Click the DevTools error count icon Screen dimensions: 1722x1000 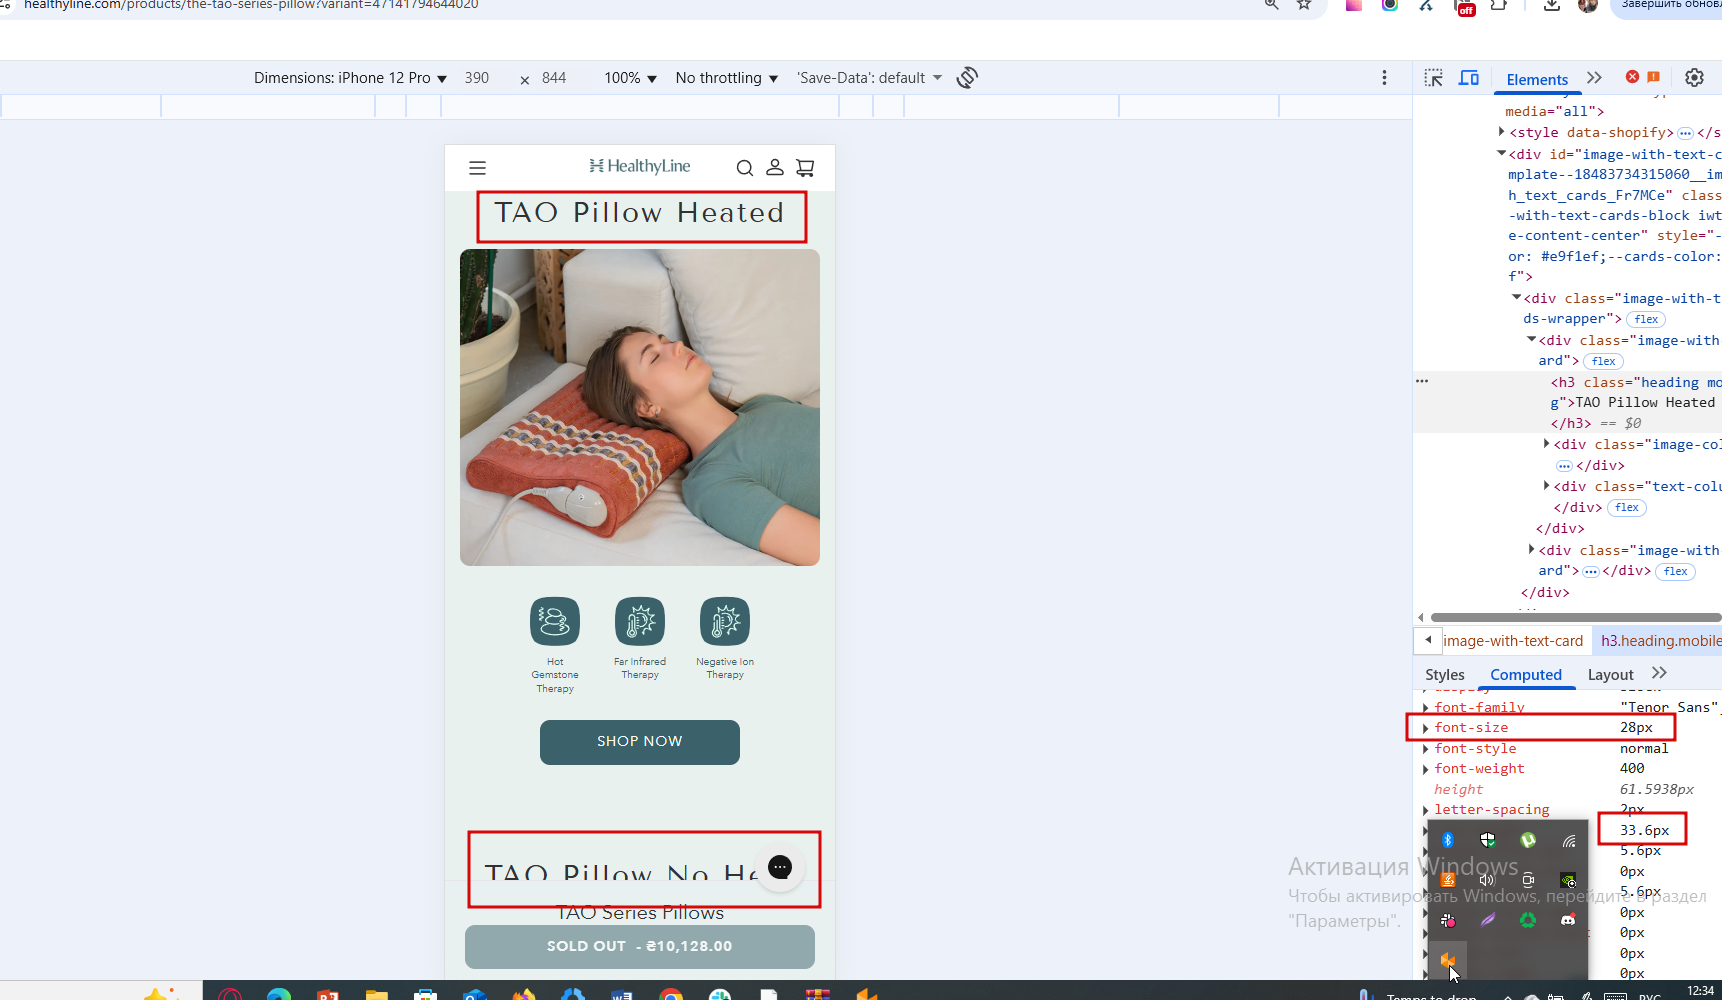click(x=1632, y=77)
